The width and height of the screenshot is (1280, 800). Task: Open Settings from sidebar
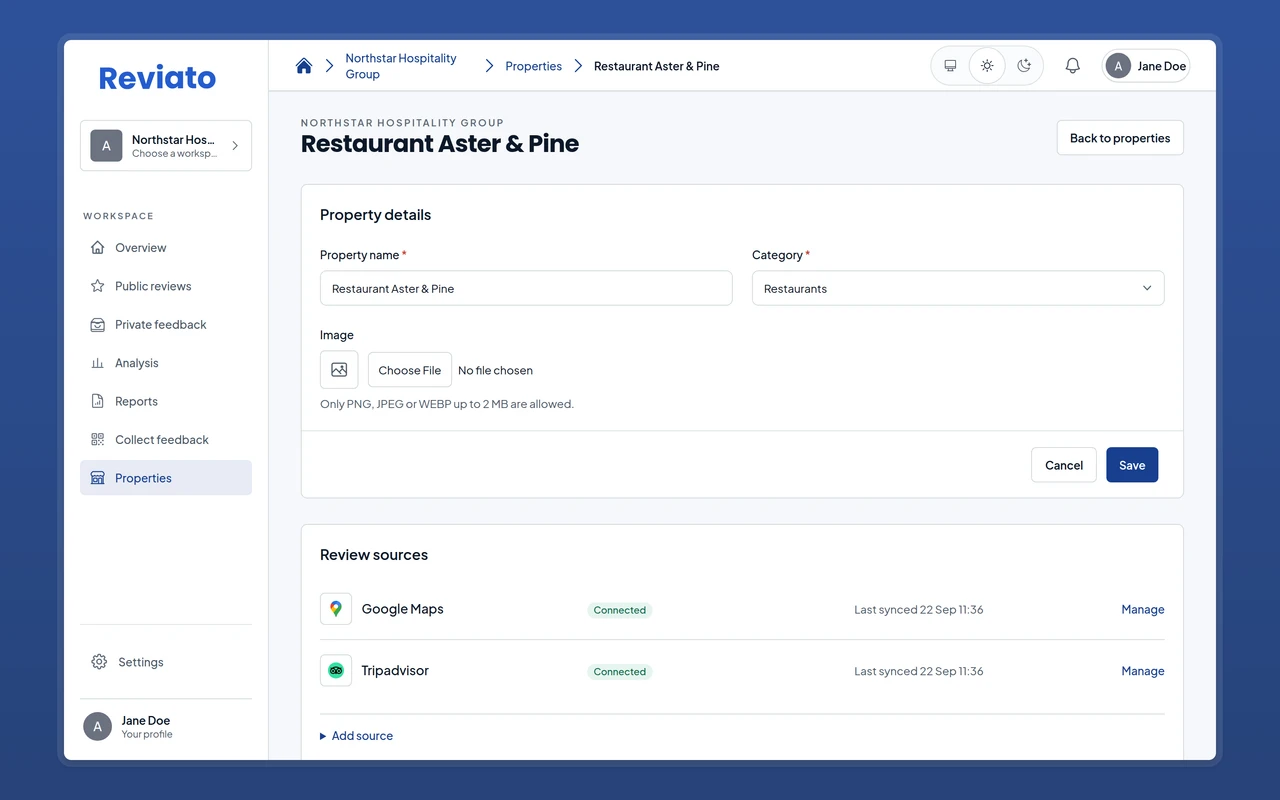[166, 662]
